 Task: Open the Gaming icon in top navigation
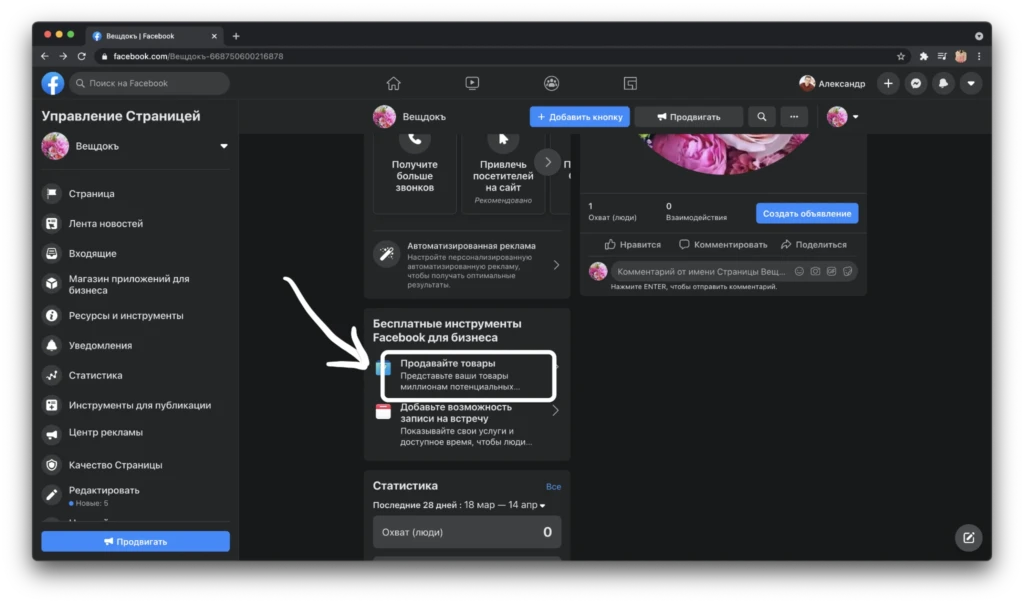pyautogui.click(x=630, y=83)
